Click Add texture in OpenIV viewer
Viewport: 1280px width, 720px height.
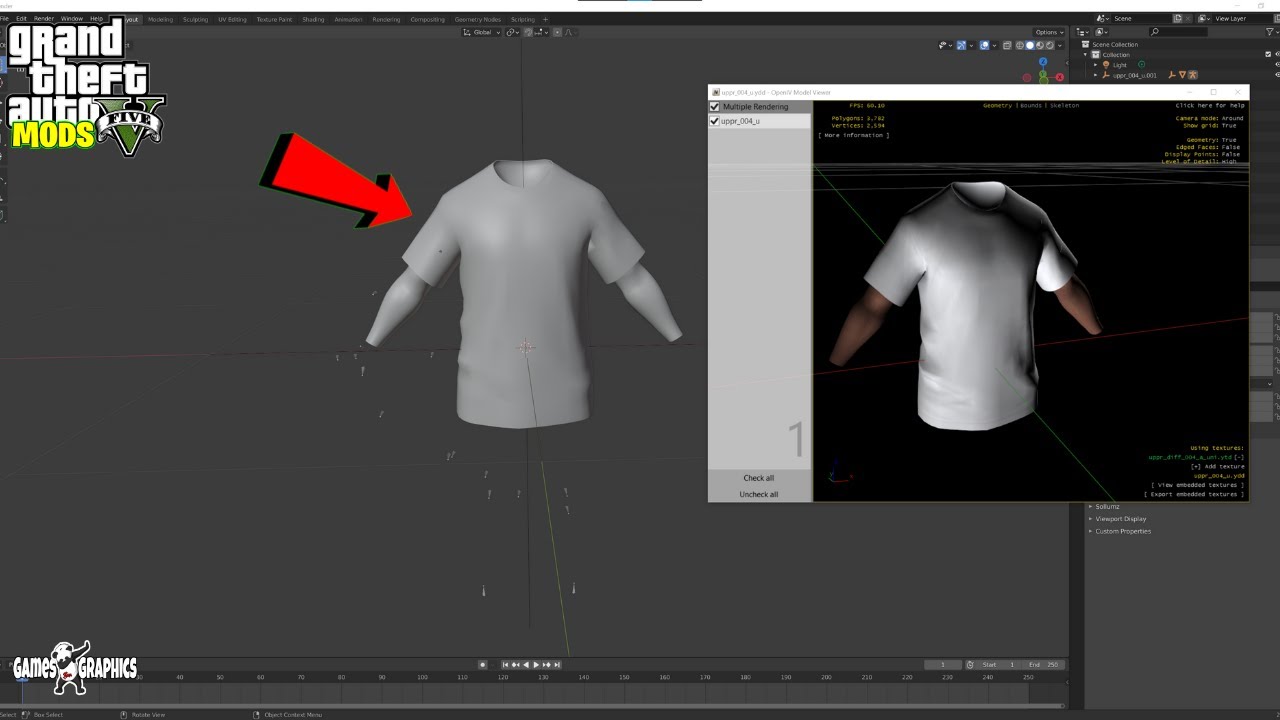pyautogui.click(x=1217, y=467)
